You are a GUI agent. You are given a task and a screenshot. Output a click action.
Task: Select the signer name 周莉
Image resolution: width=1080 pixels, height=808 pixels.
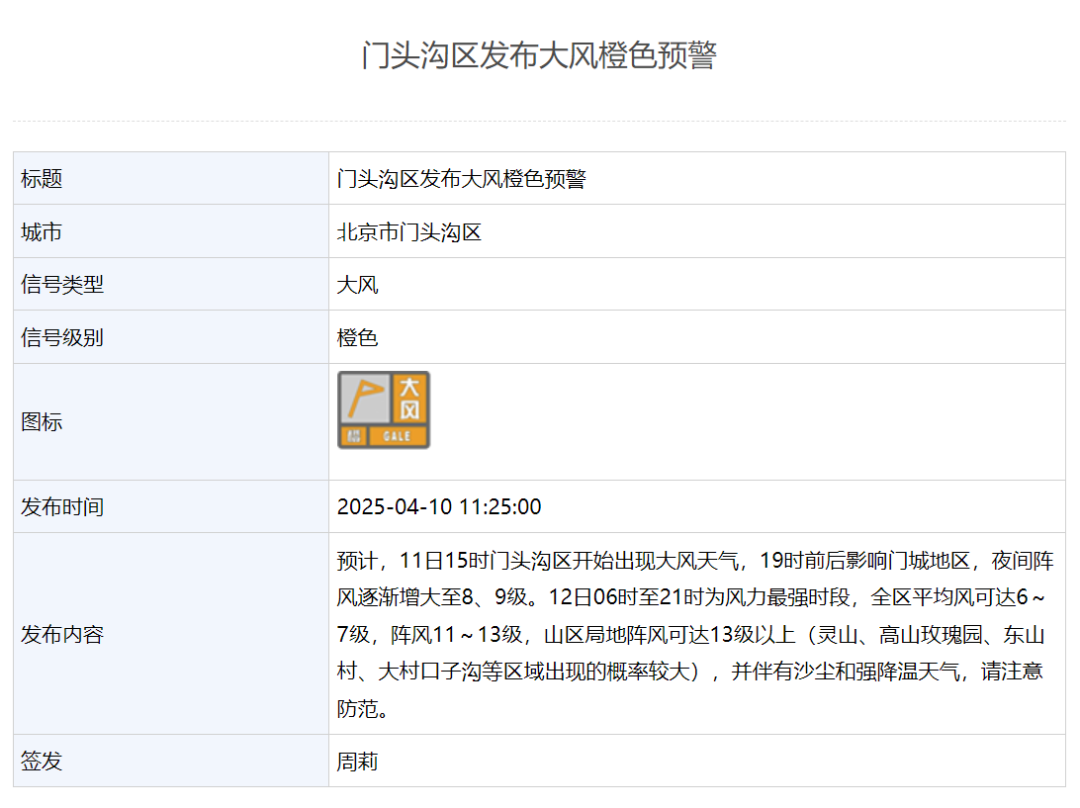click(x=357, y=761)
